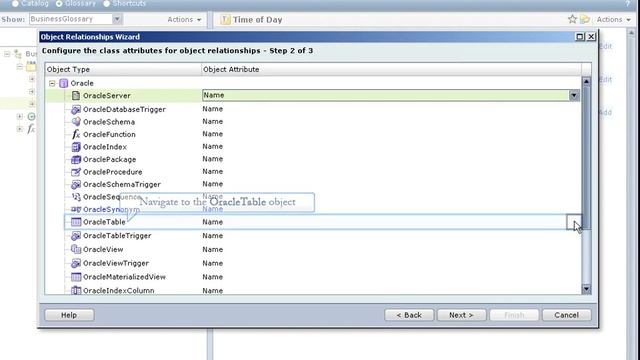The width and height of the screenshot is (640, 360).
Task: Click the OracleServer object icon
Action: tap(76, 96)
